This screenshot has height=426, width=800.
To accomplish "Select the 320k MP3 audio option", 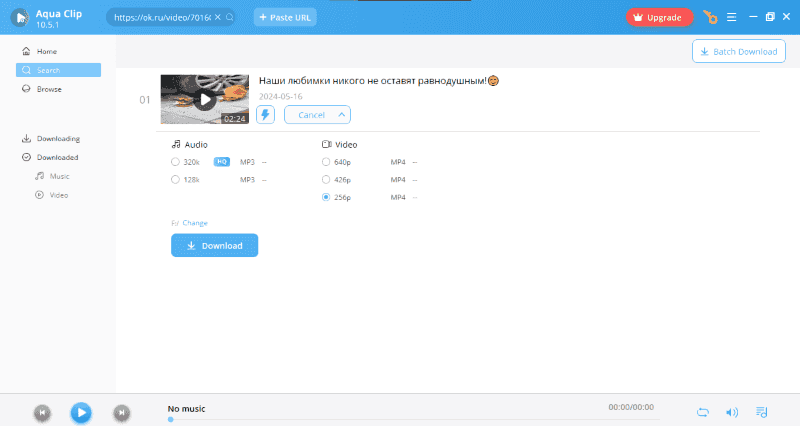I will pyautogui.click(x=176, y=161).
